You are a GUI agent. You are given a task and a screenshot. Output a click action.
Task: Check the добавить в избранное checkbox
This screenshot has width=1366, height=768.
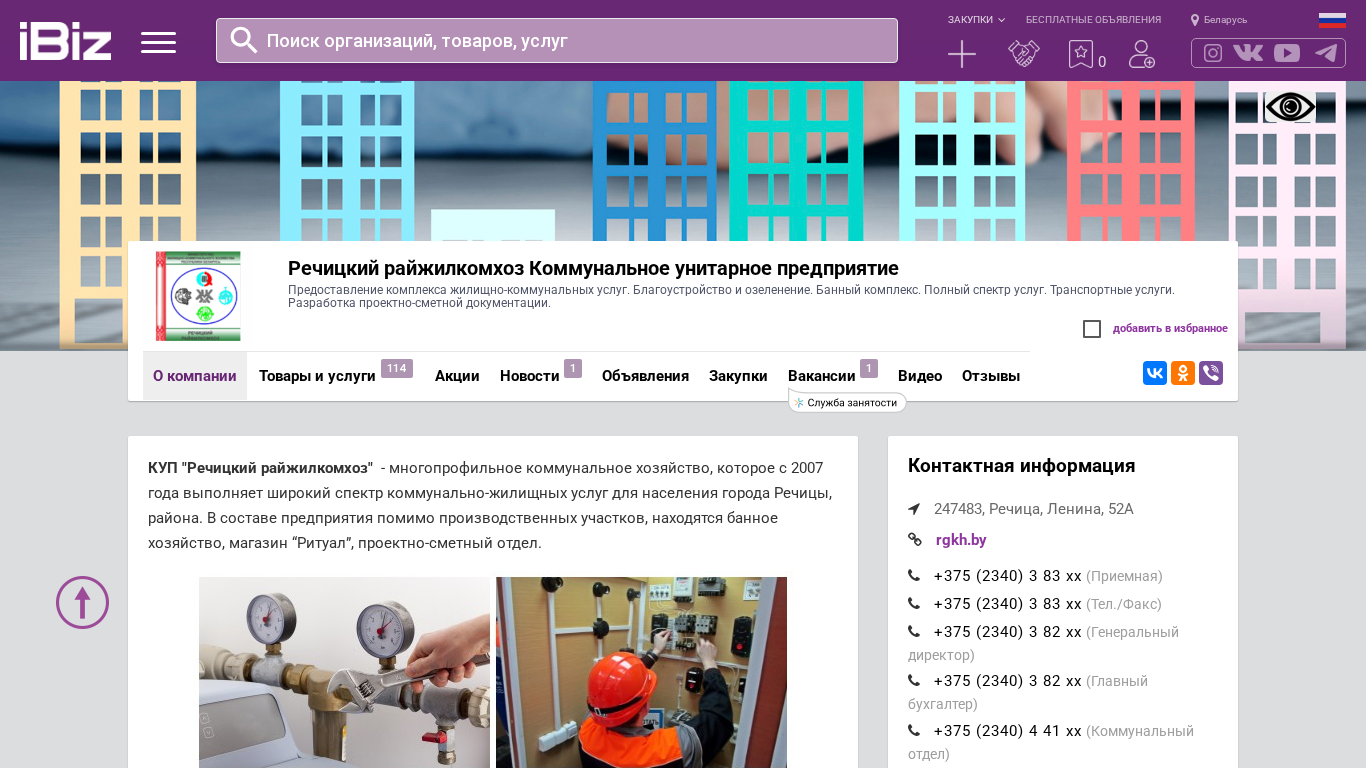[1092, 329]
